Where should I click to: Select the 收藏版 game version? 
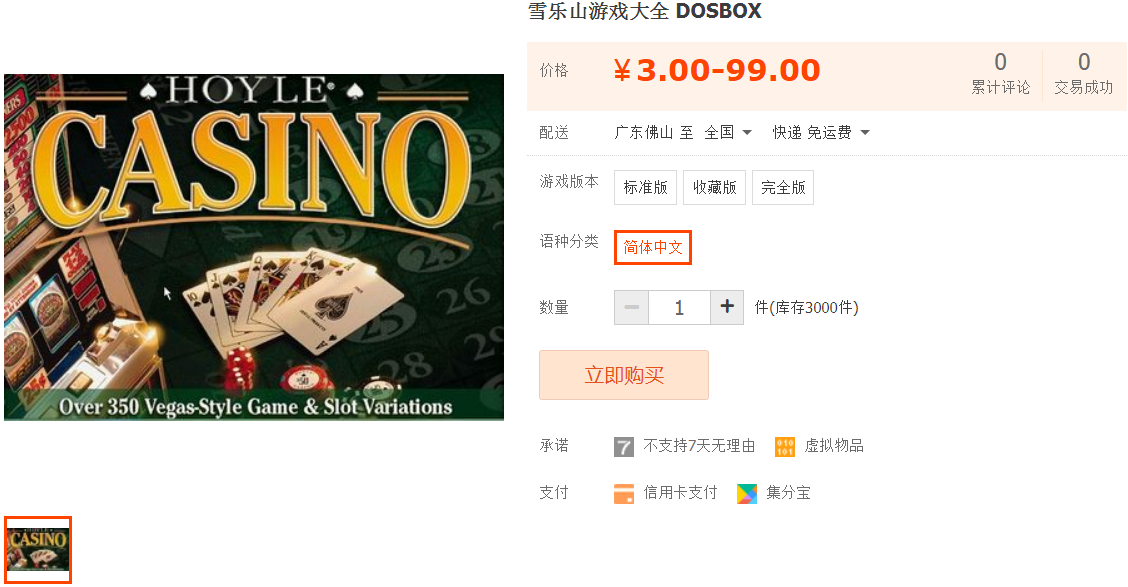[x=714, y=187]
